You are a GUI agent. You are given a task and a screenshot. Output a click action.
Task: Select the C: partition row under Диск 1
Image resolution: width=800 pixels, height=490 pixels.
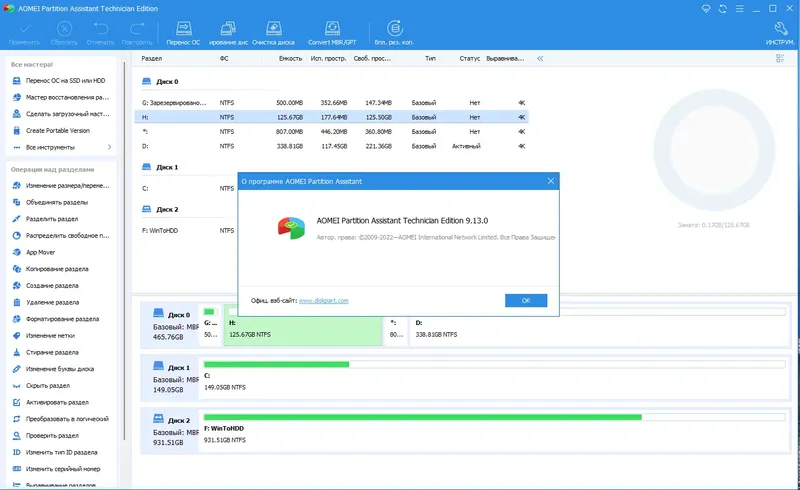187,188
